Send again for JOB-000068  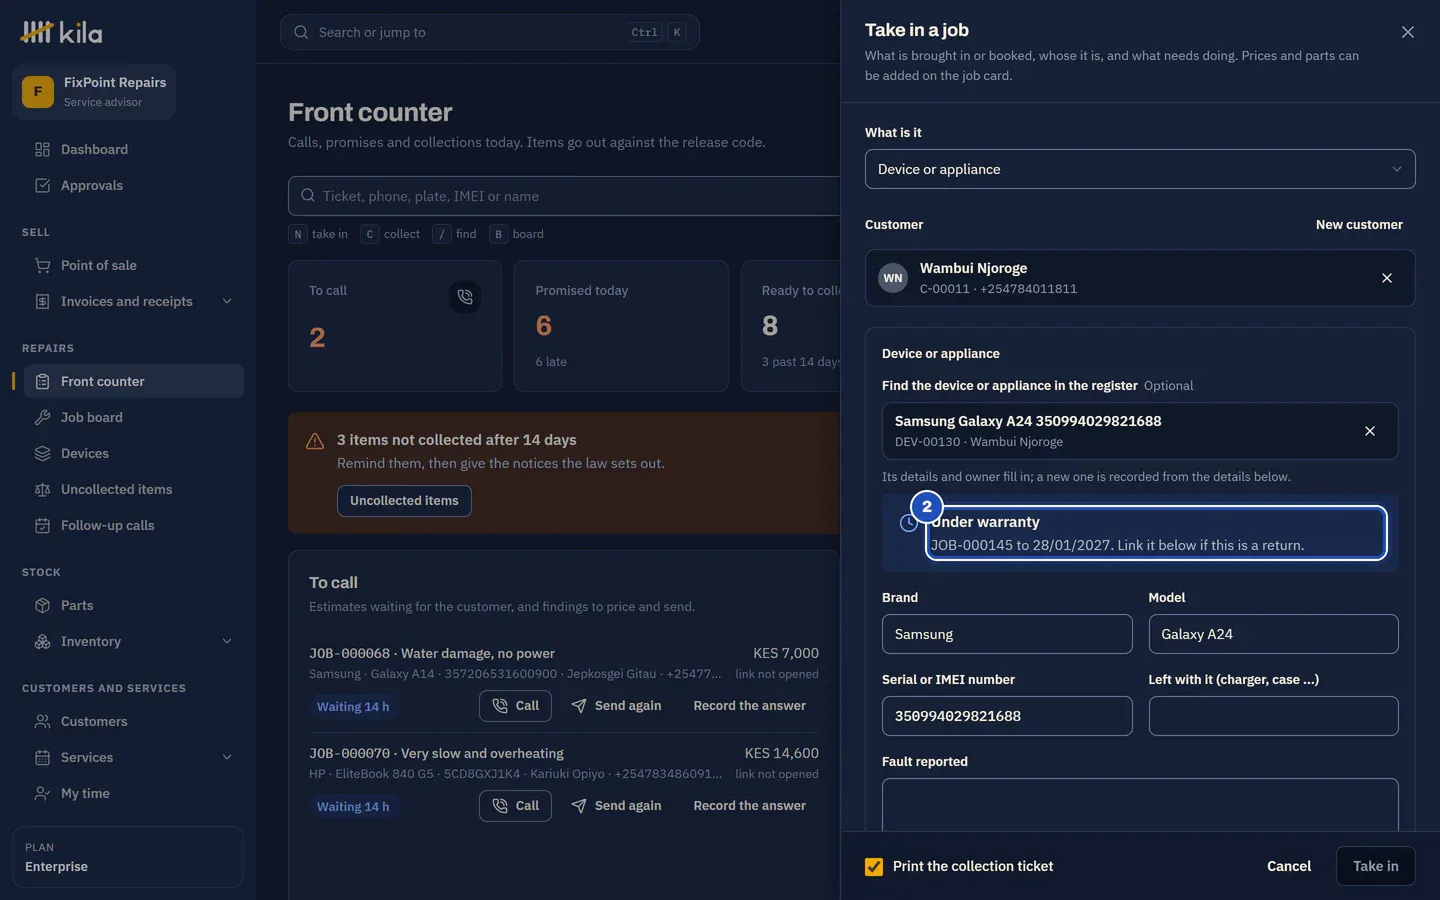[x=616, y=706]
